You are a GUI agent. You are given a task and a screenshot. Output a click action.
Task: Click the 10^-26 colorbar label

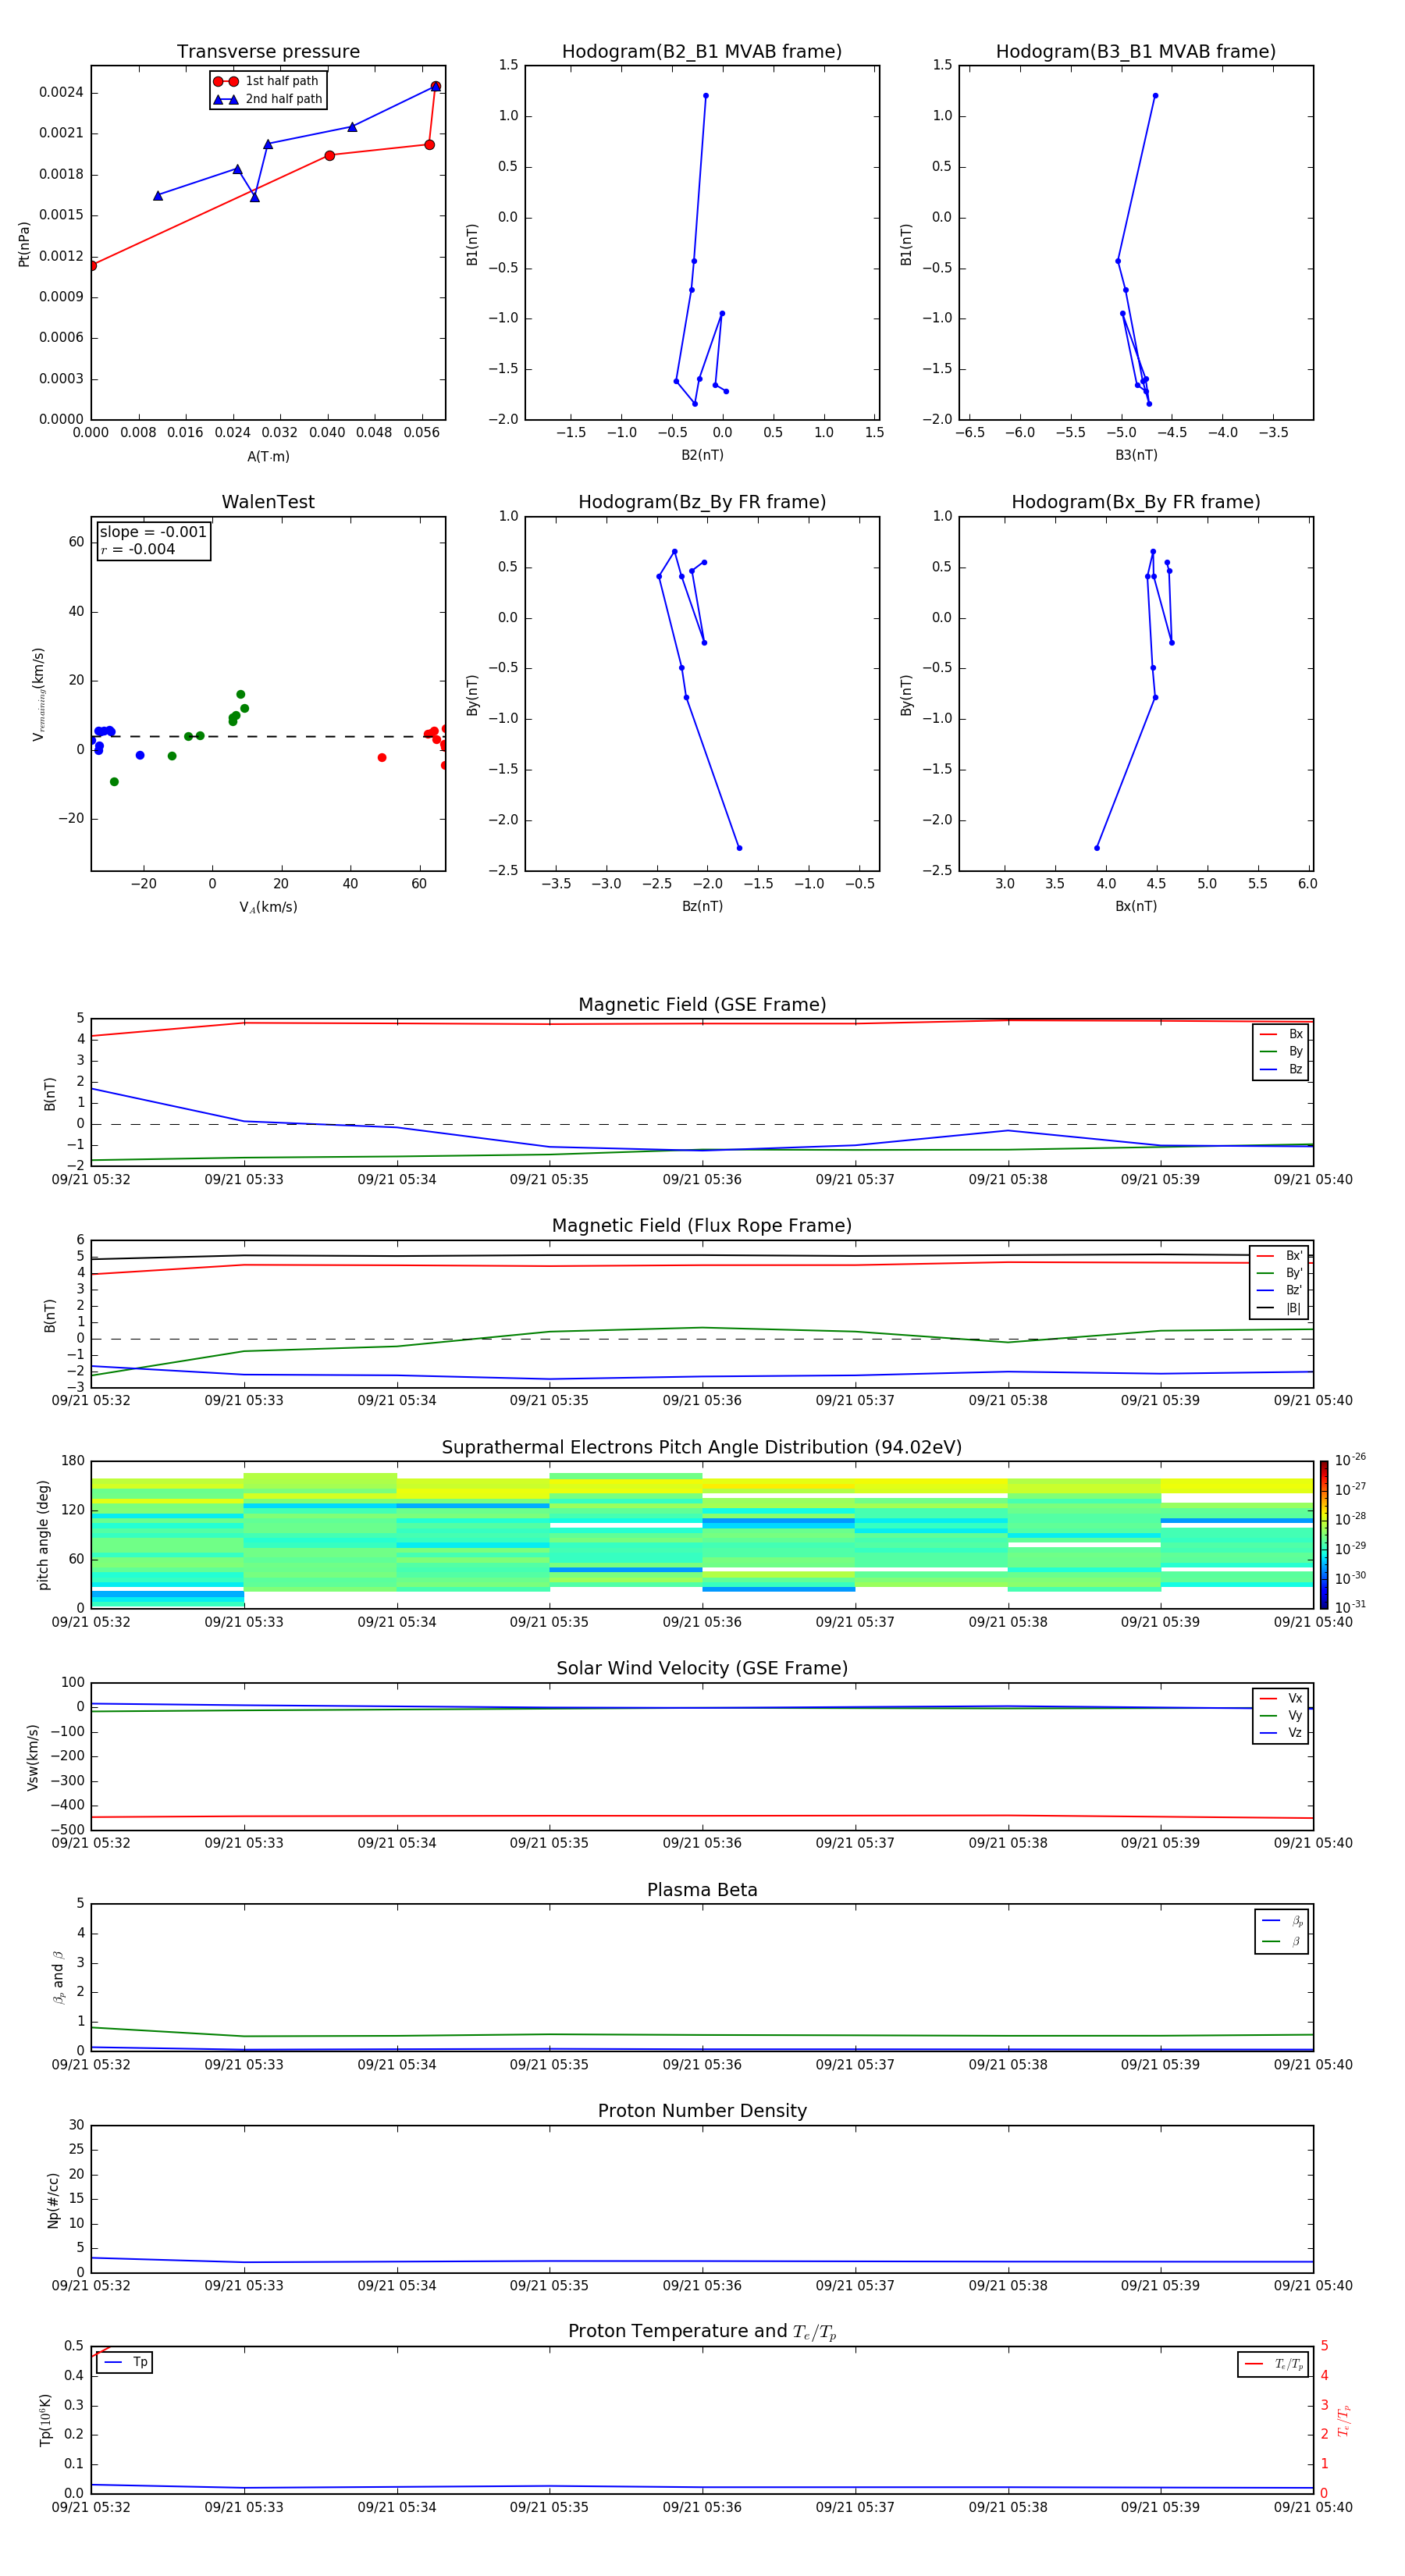point(1351,1461)
